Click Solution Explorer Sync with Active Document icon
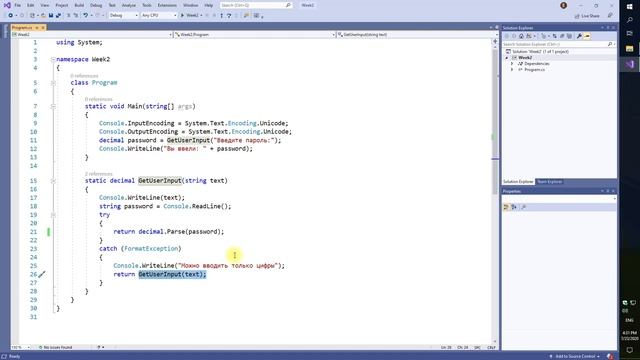Screen dimensions: 640x360 point(555,36)
